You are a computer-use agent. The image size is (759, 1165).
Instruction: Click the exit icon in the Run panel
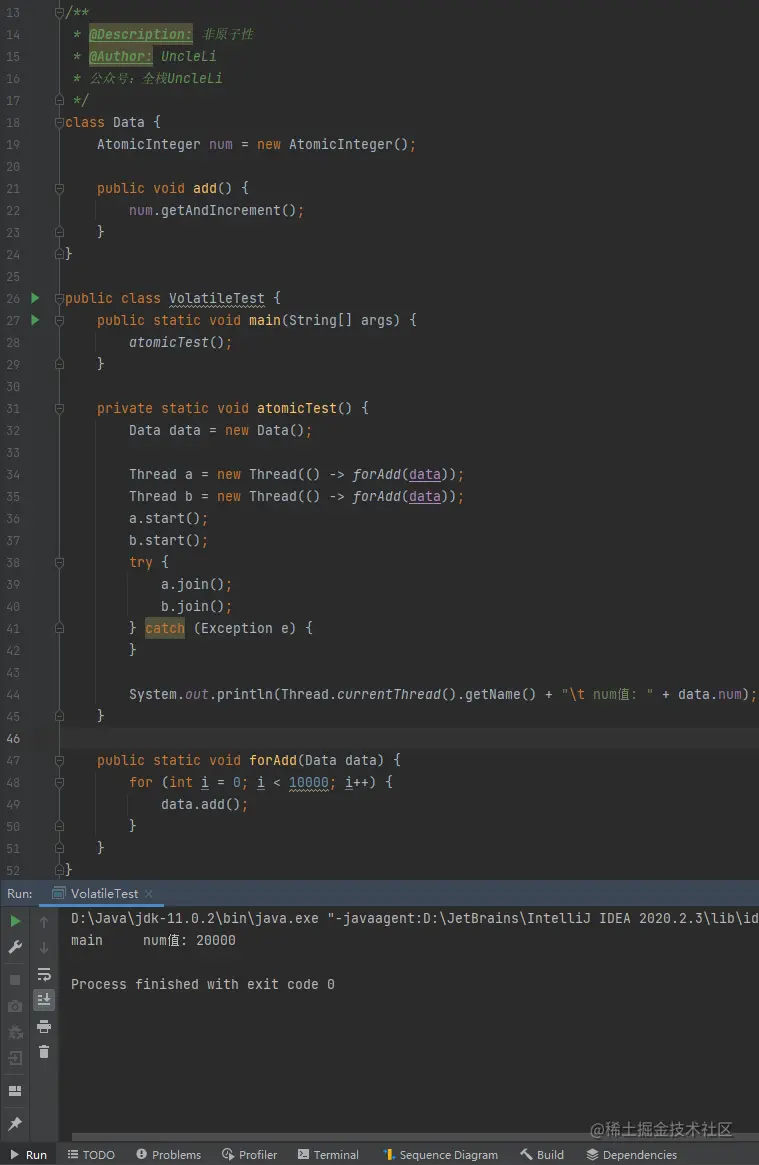pos(15,1058)
